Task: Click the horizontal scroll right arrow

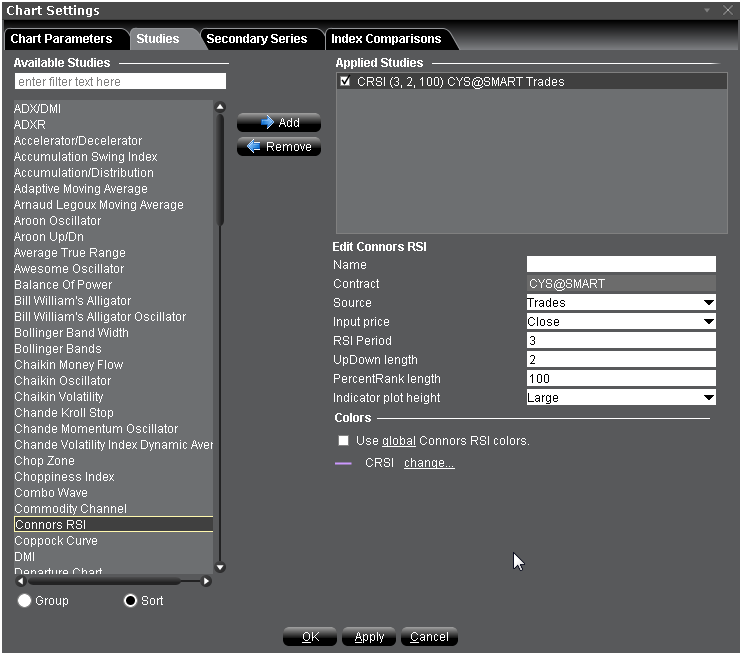Action: (207, 581)
